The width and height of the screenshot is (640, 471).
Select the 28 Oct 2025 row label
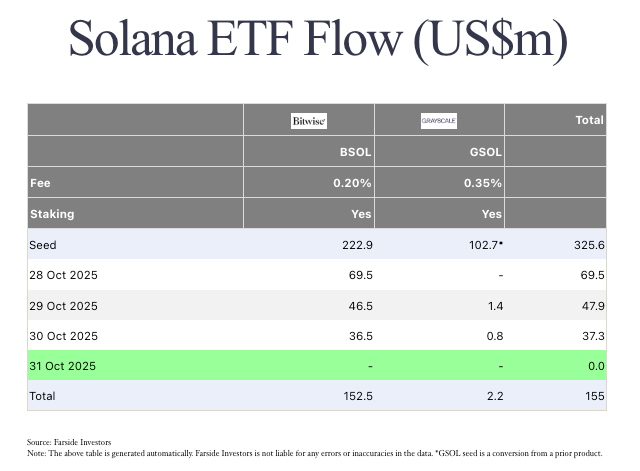coord(65,275)
